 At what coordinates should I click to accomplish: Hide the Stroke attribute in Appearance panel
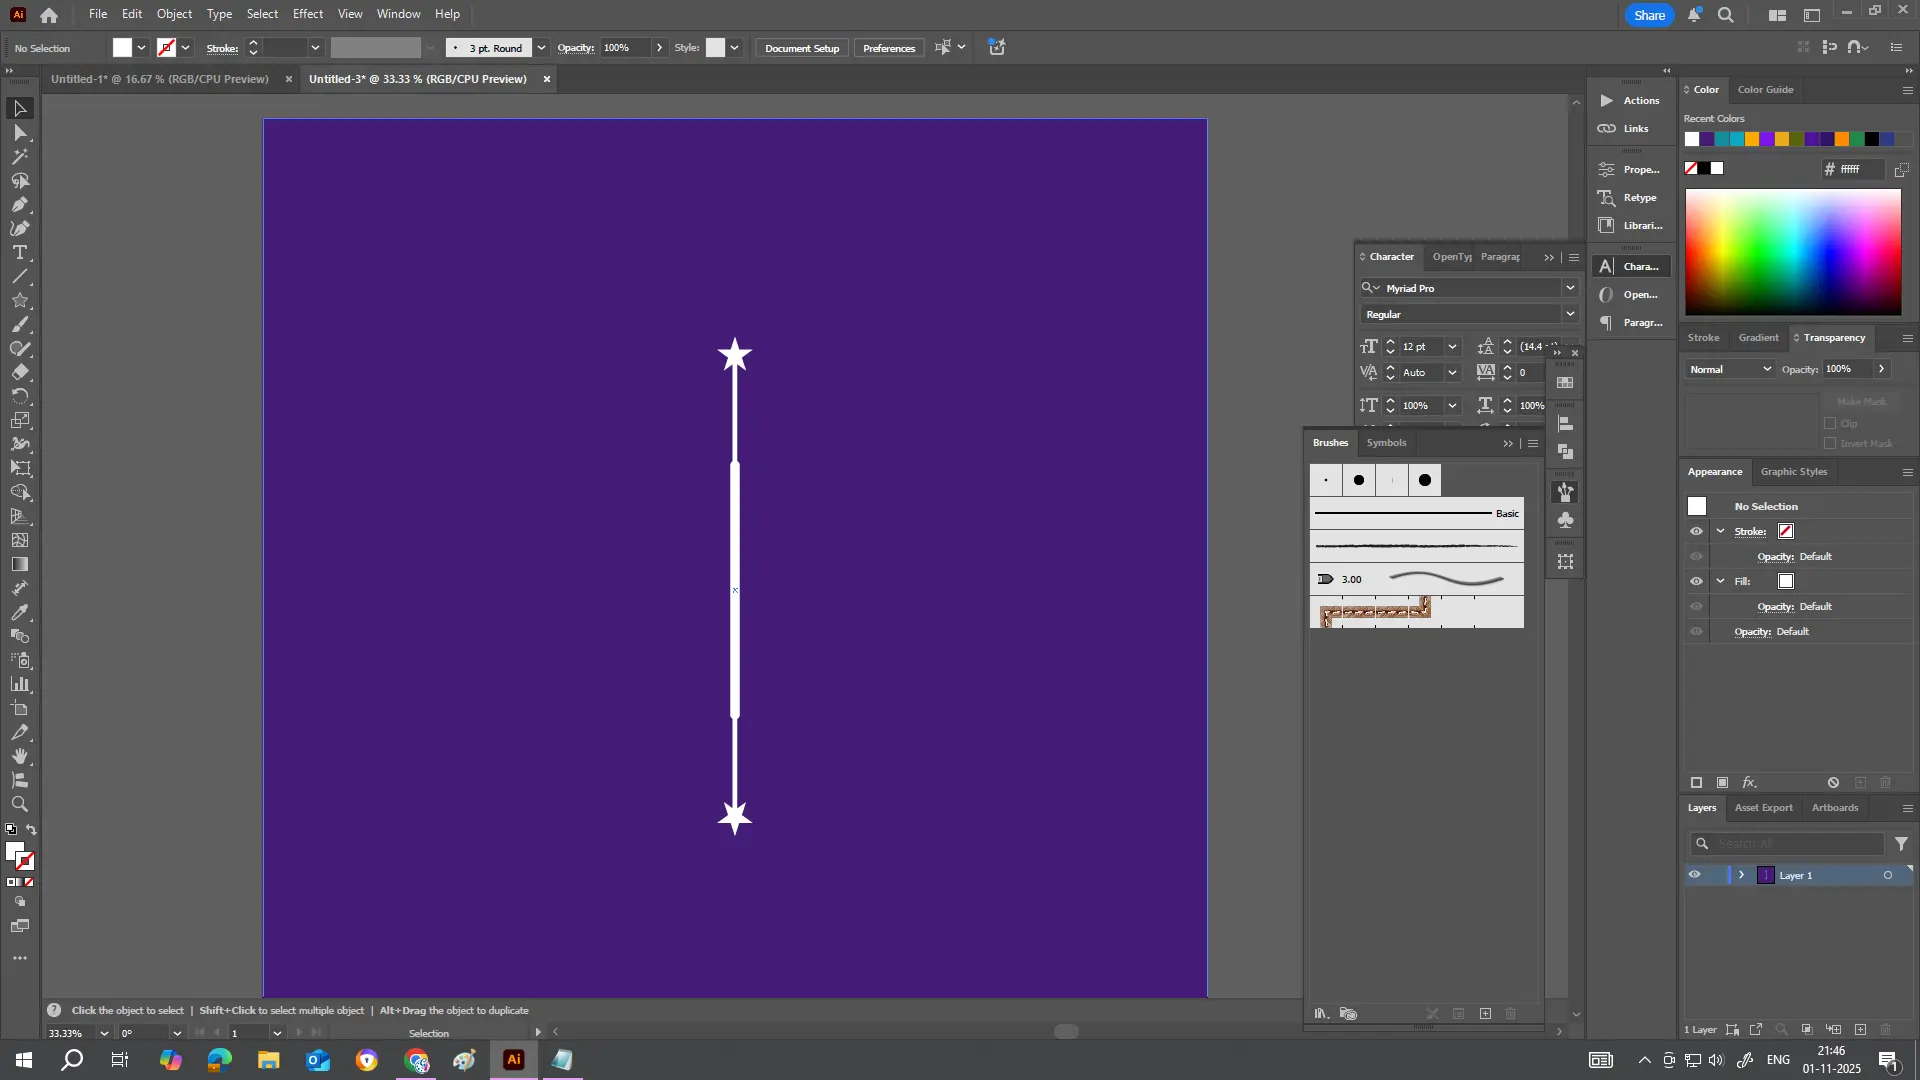point(1697,531)
